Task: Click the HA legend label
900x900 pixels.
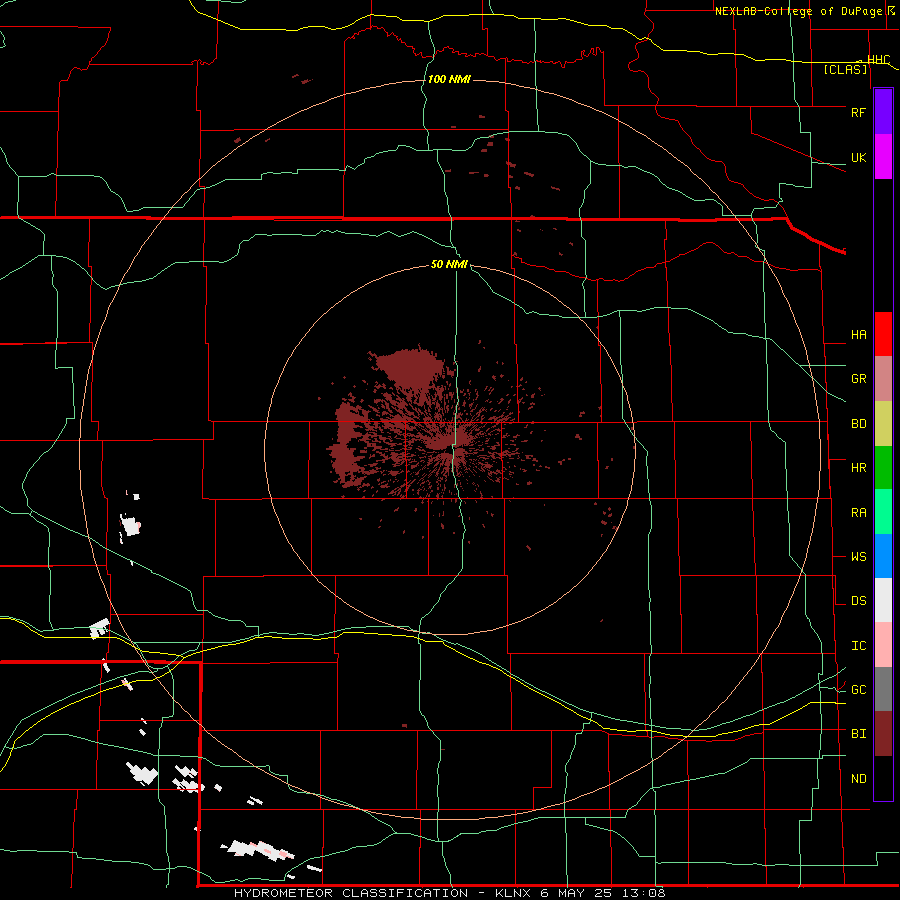Action: 858,335
